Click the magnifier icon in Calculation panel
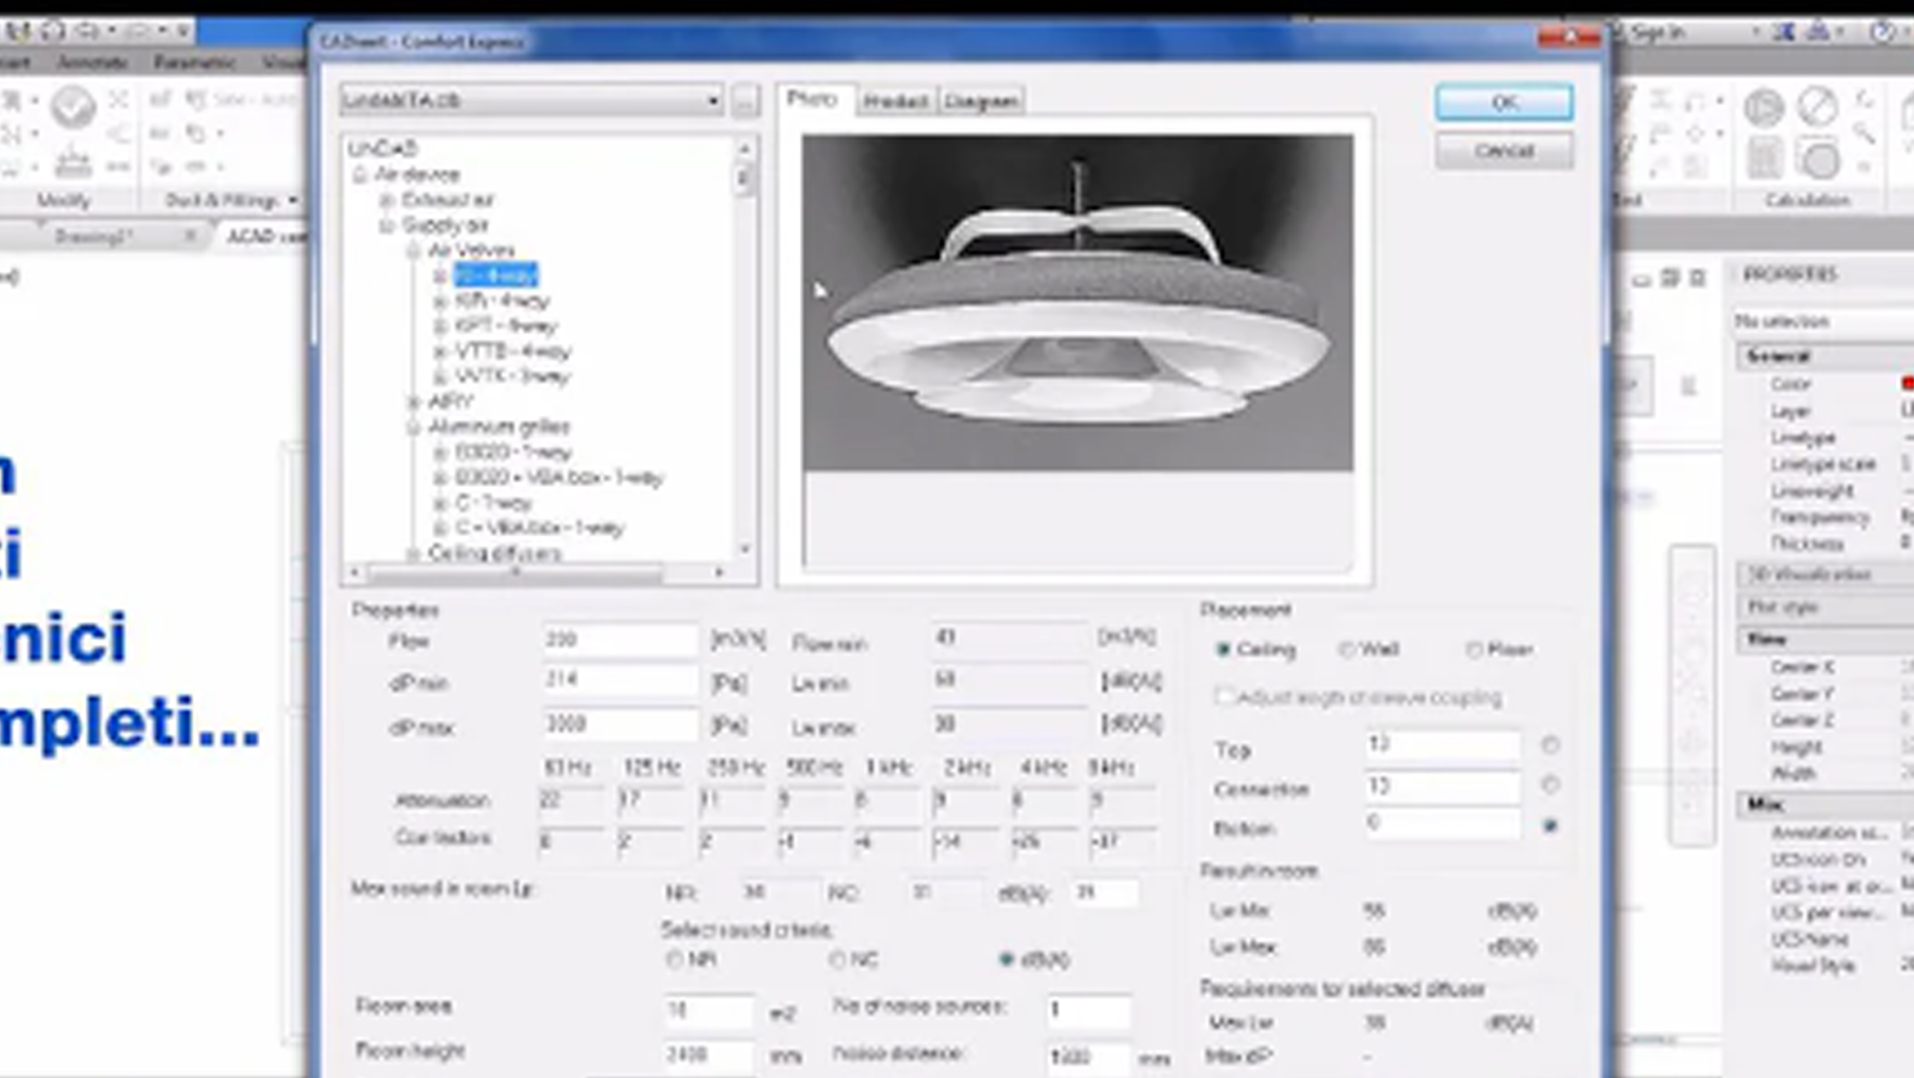The height and width of the screenshot is (1078, 1914). 1864,133
